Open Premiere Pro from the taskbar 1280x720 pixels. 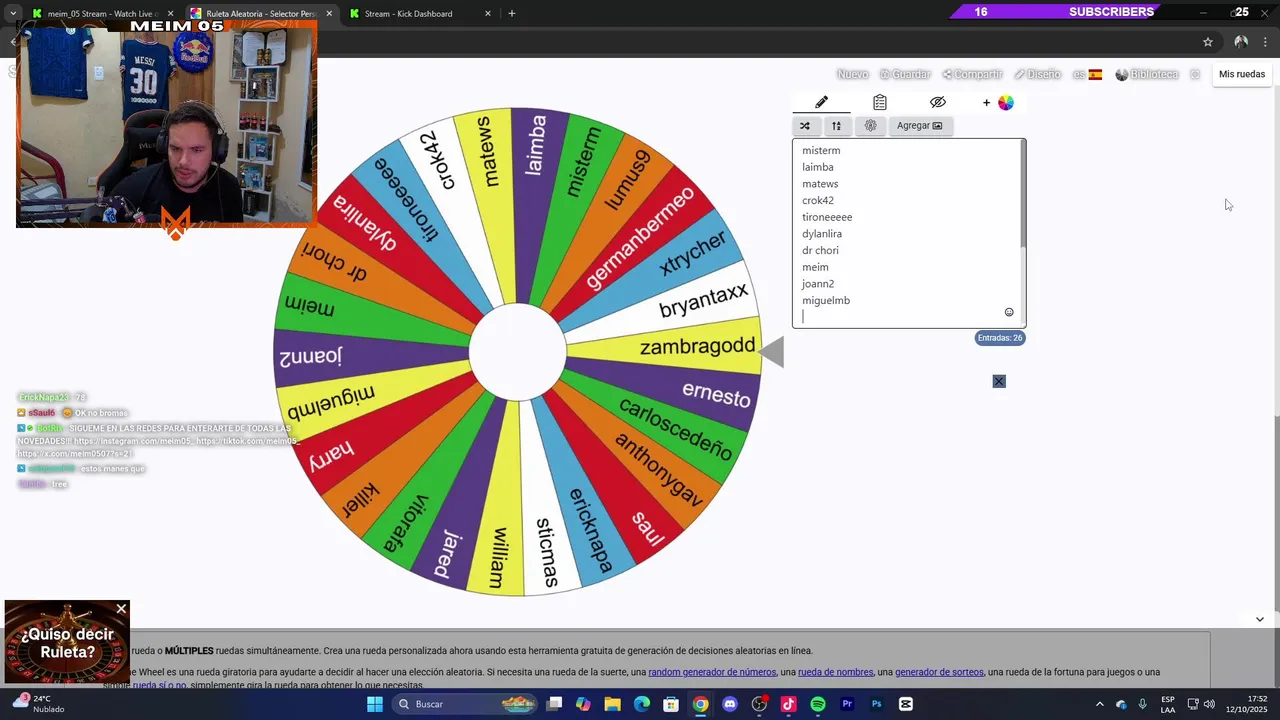click(847, 704)
